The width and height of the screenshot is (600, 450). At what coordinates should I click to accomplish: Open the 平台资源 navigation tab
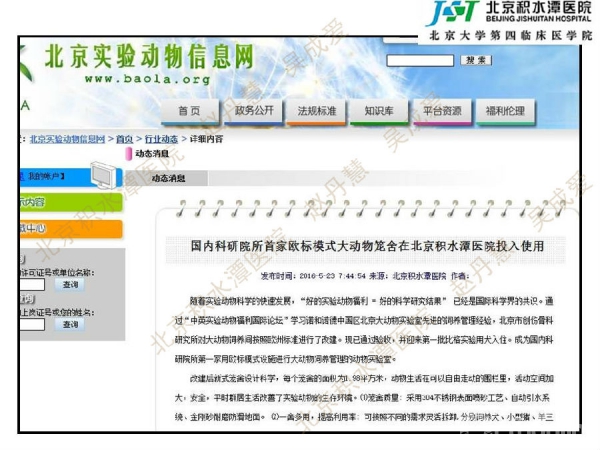[x=441, y=110]
